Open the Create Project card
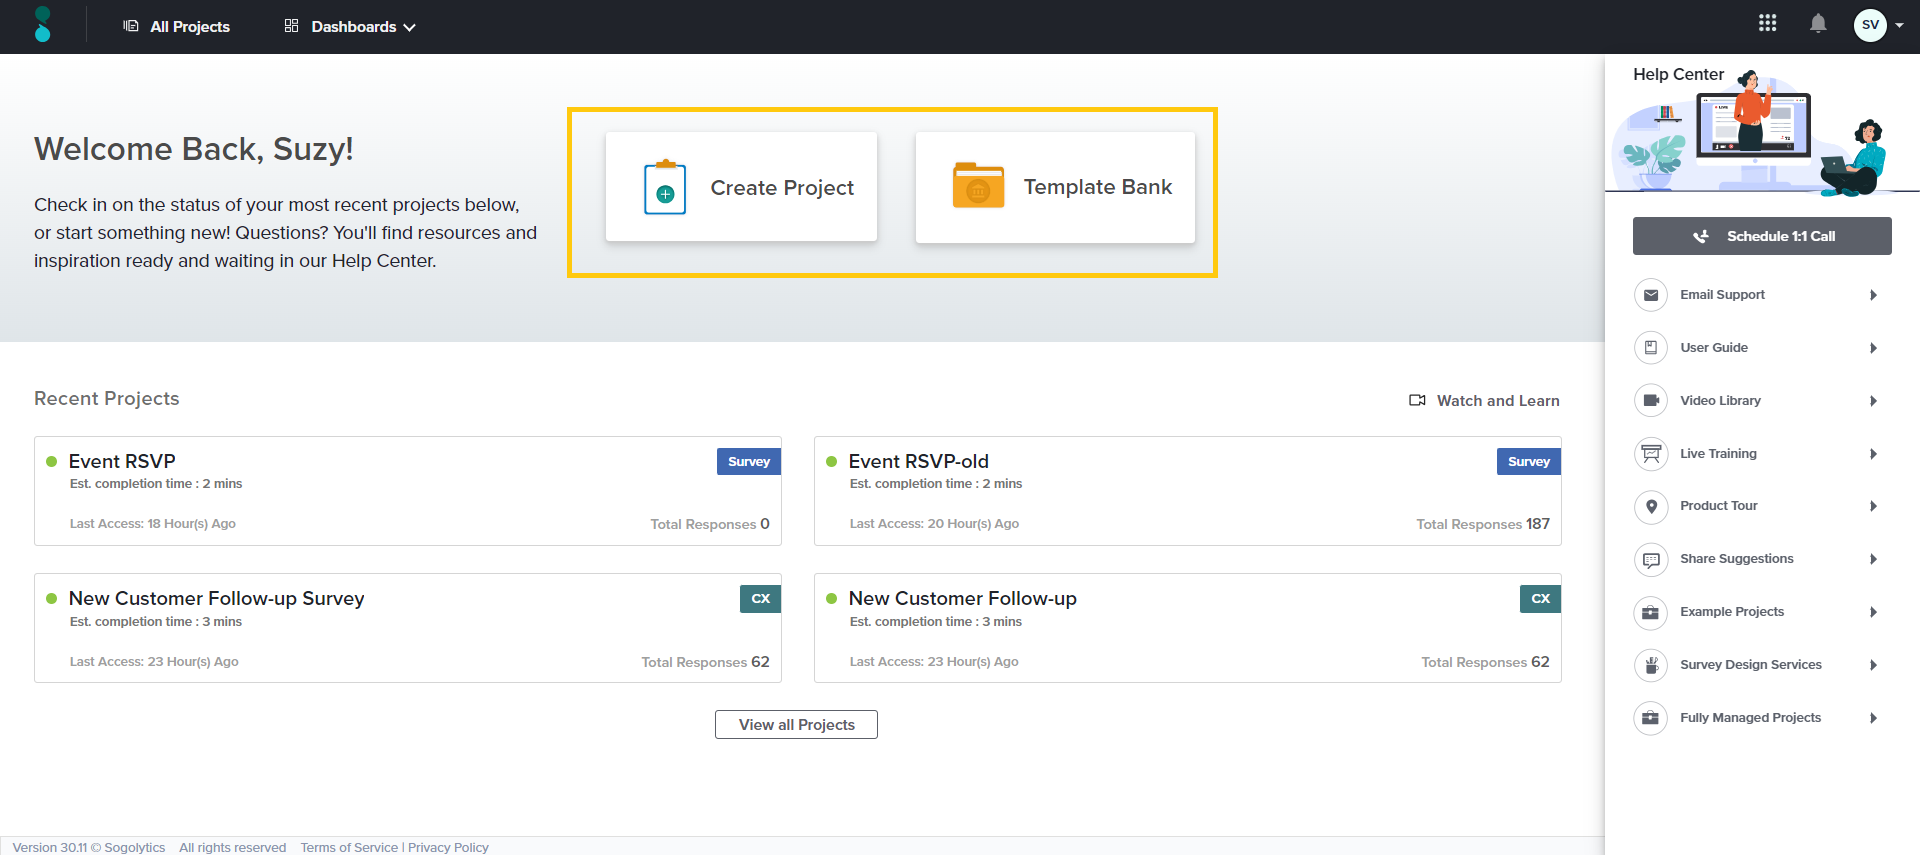 741,187
